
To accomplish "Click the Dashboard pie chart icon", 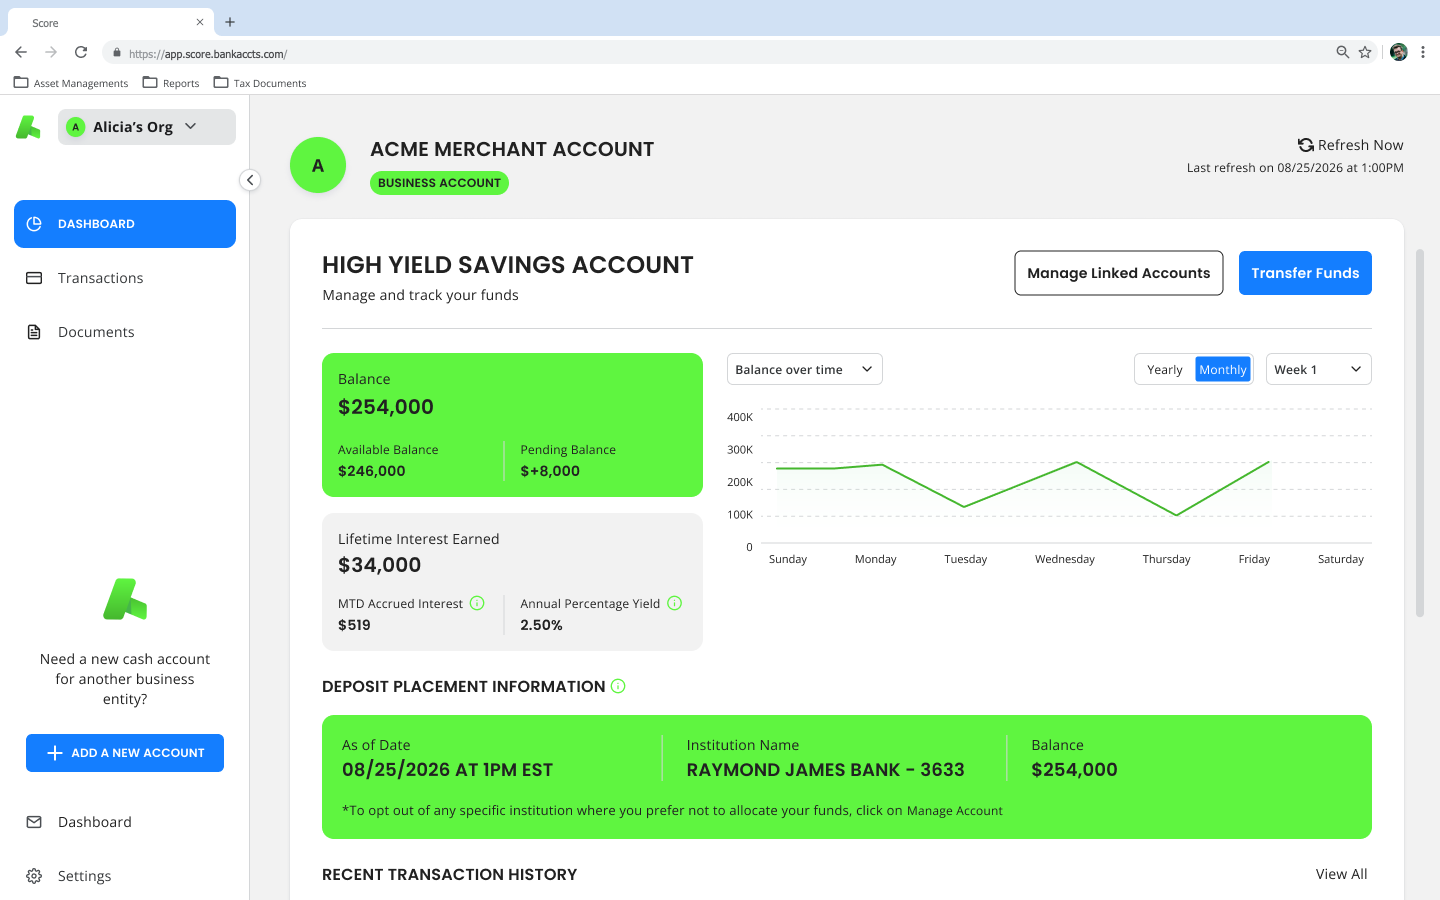I will (34, 224).
